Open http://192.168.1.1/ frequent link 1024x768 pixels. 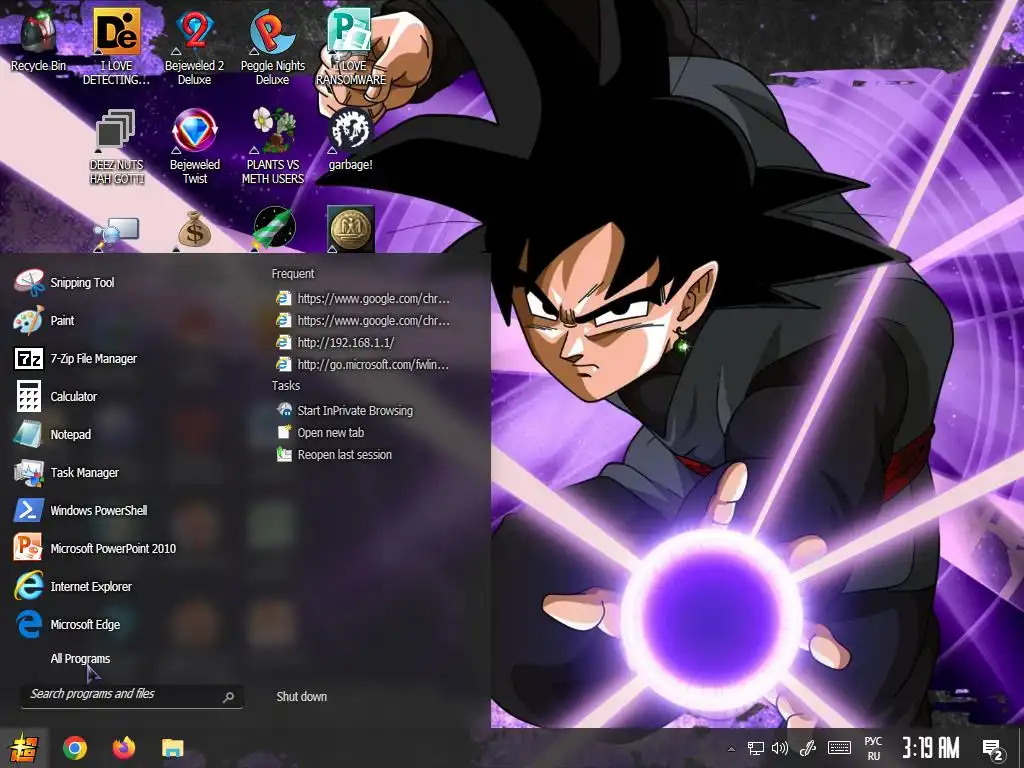336,342
